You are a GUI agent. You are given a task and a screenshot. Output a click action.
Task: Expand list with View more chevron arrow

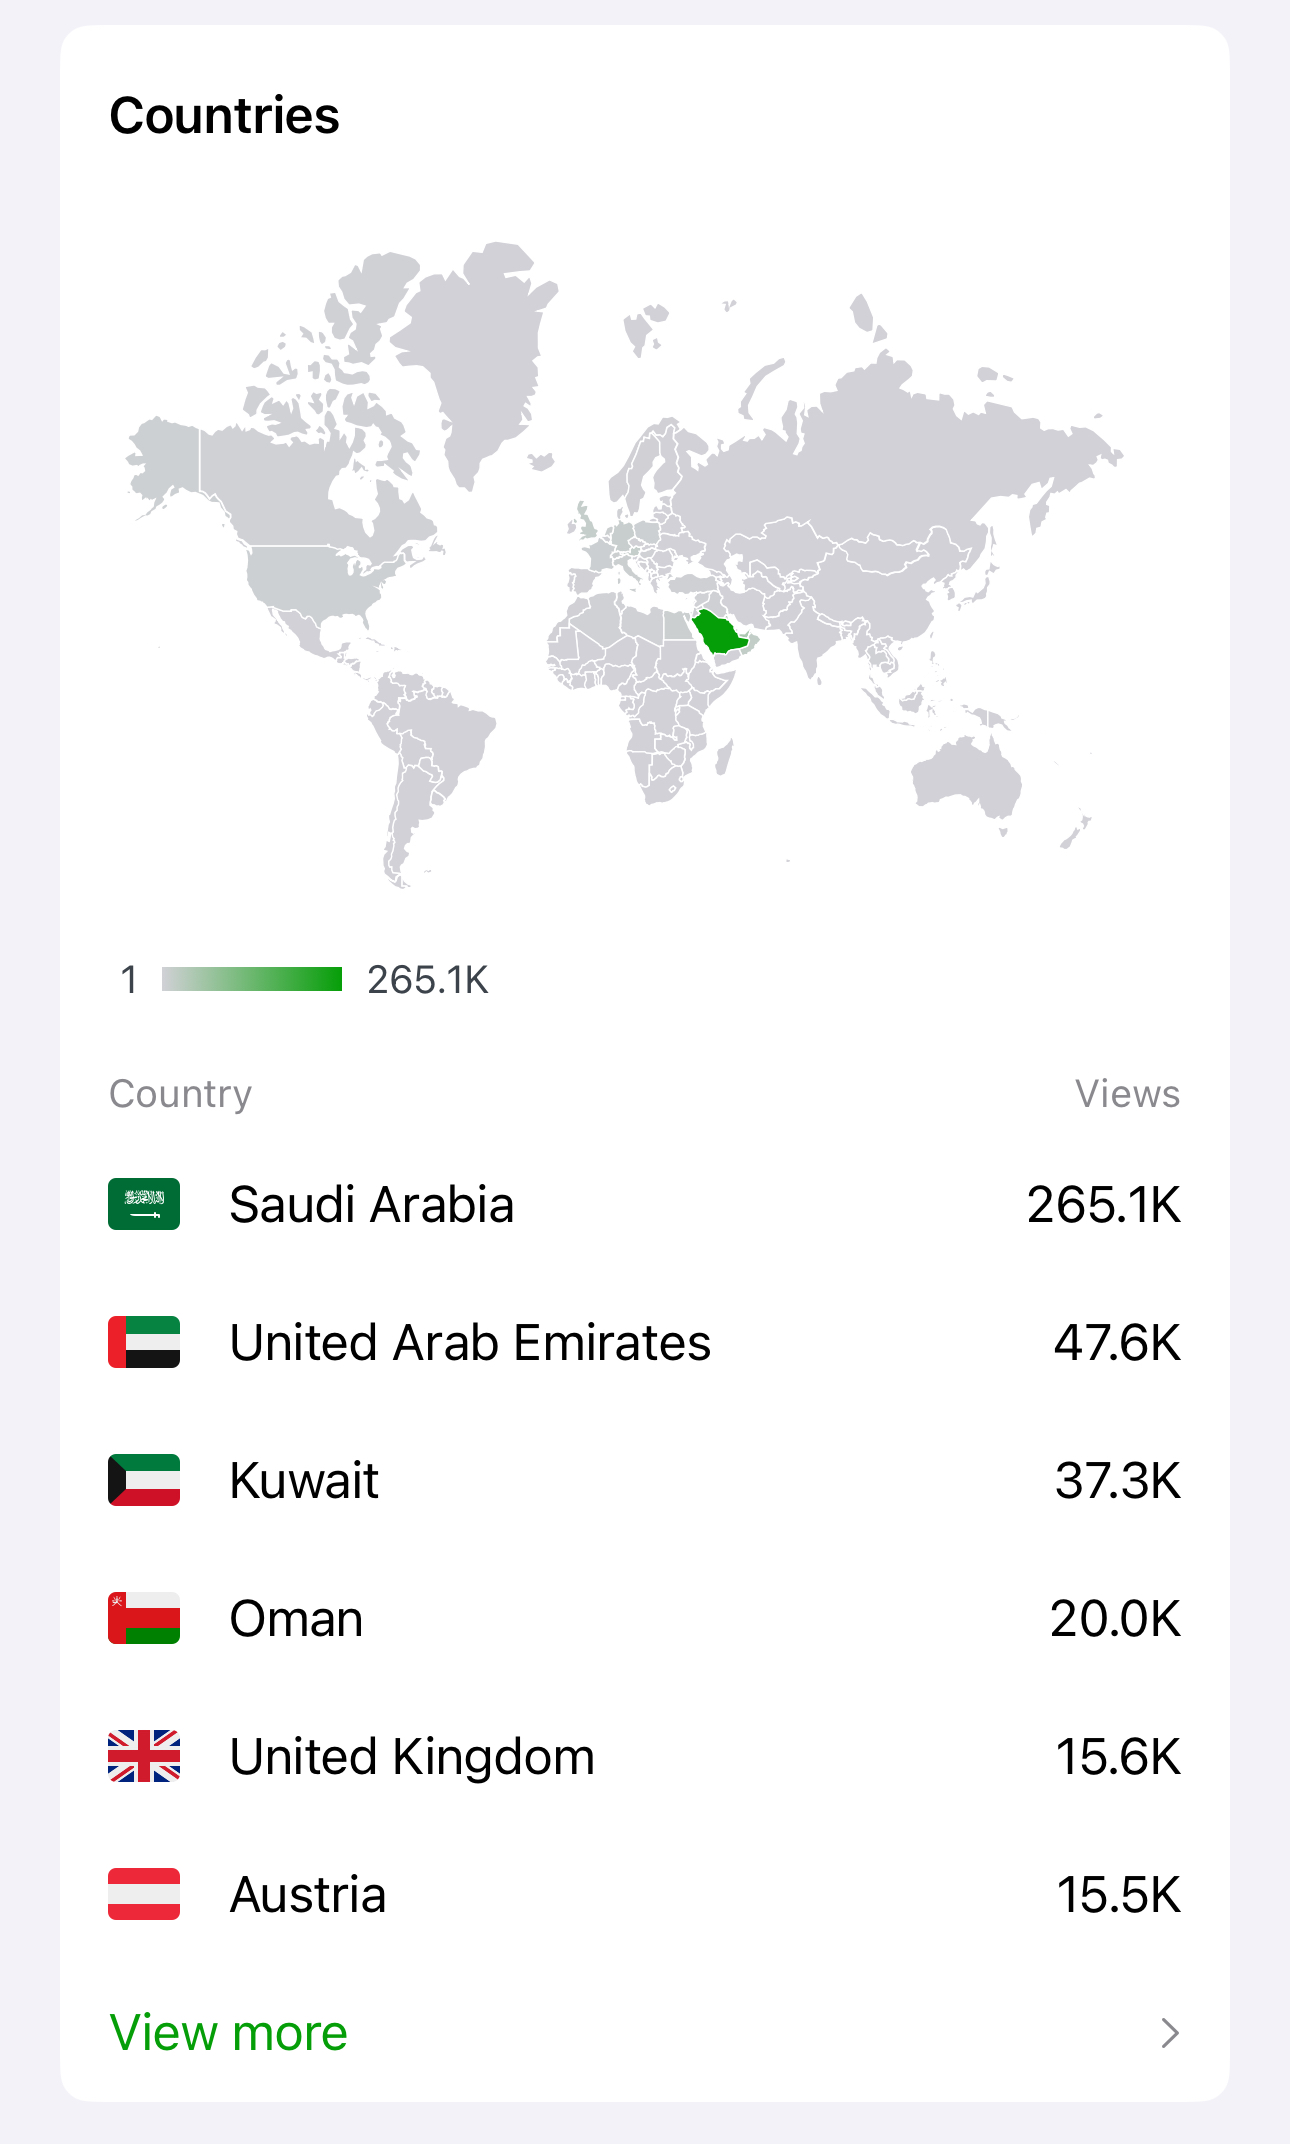coord(1169,2033)
